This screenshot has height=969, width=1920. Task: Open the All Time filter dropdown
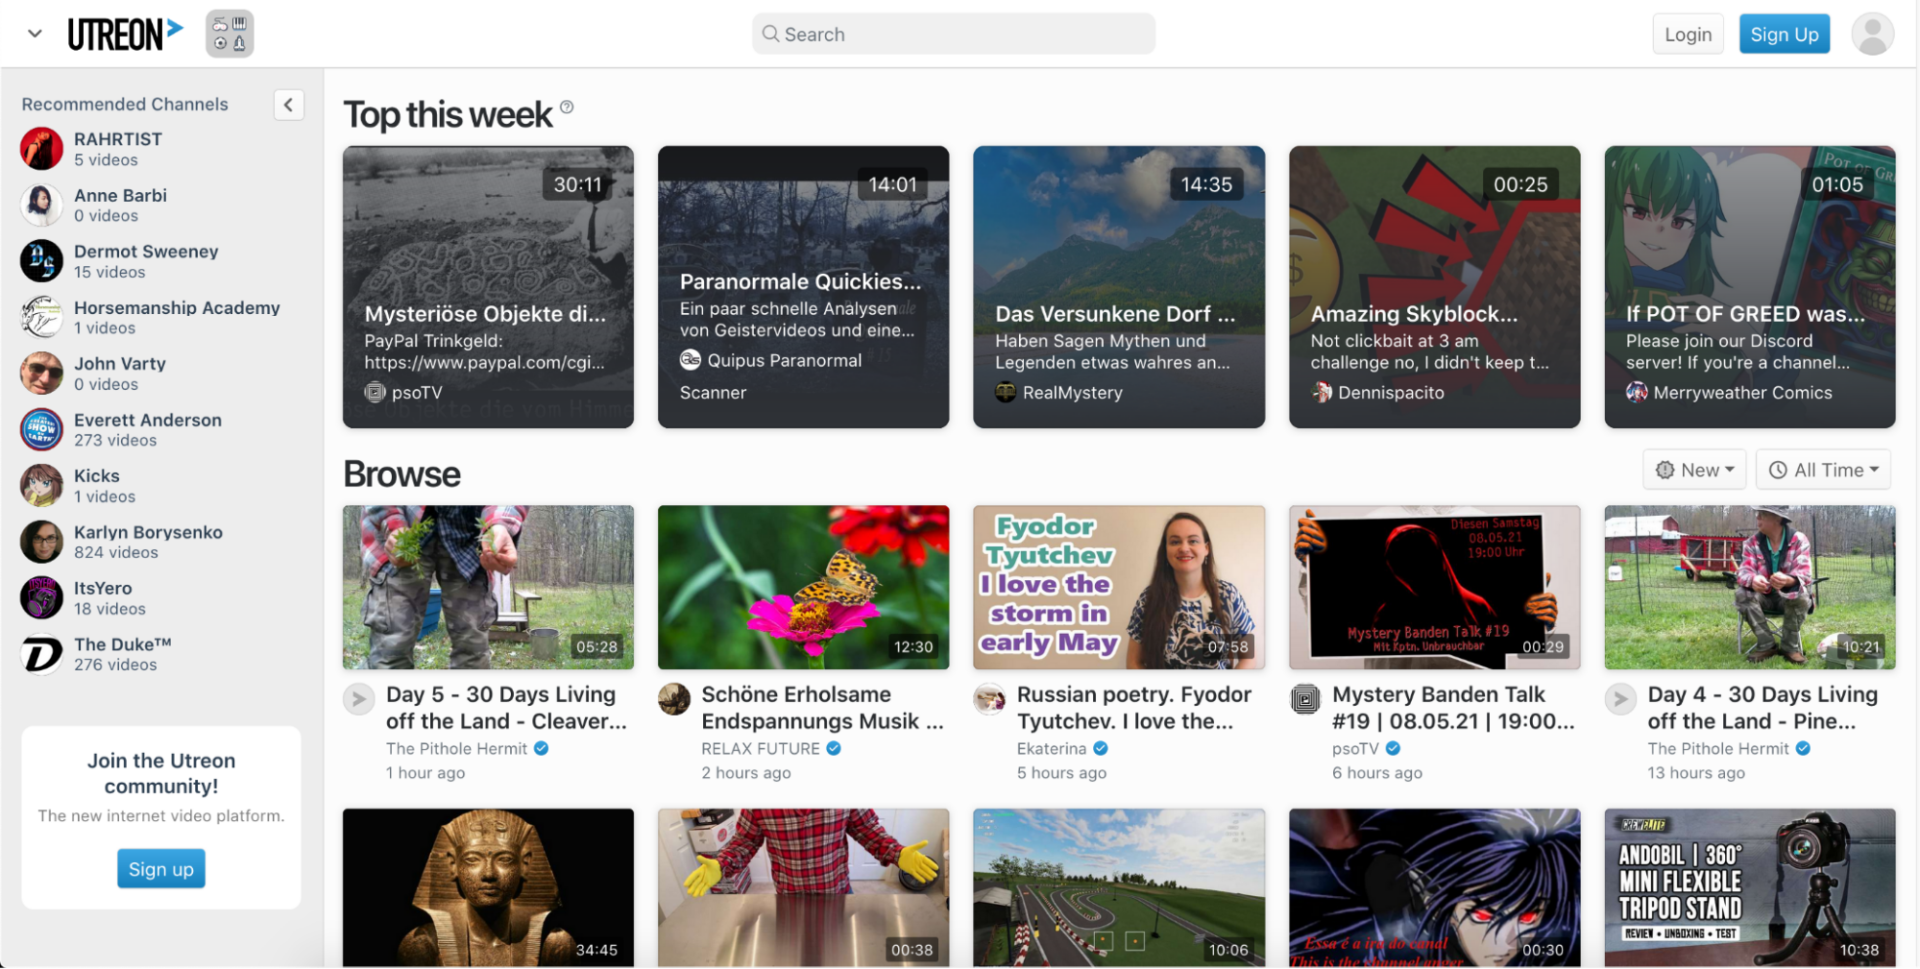click(x=1822, y=469)
